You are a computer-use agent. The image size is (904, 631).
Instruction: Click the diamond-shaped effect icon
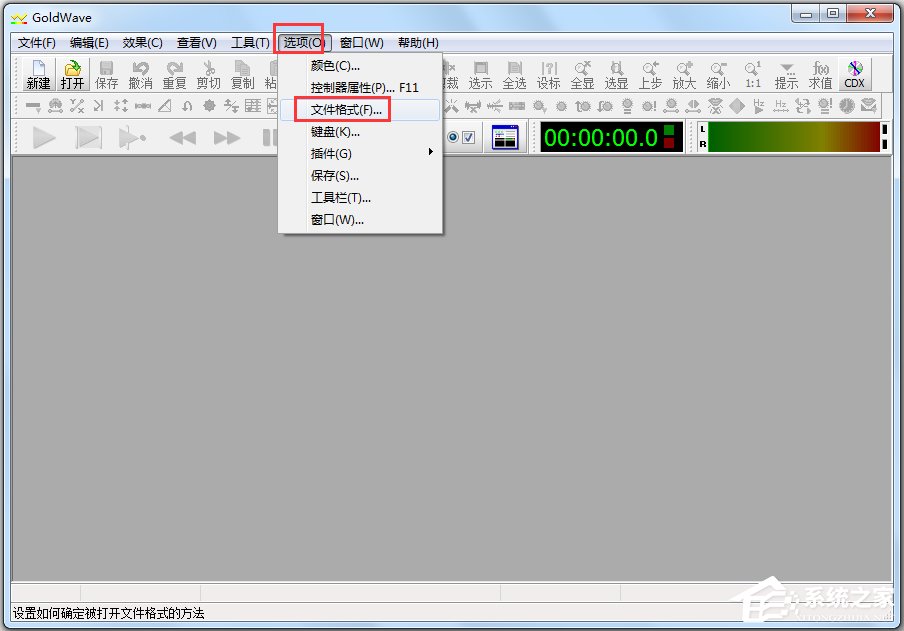tap(737, 106)
